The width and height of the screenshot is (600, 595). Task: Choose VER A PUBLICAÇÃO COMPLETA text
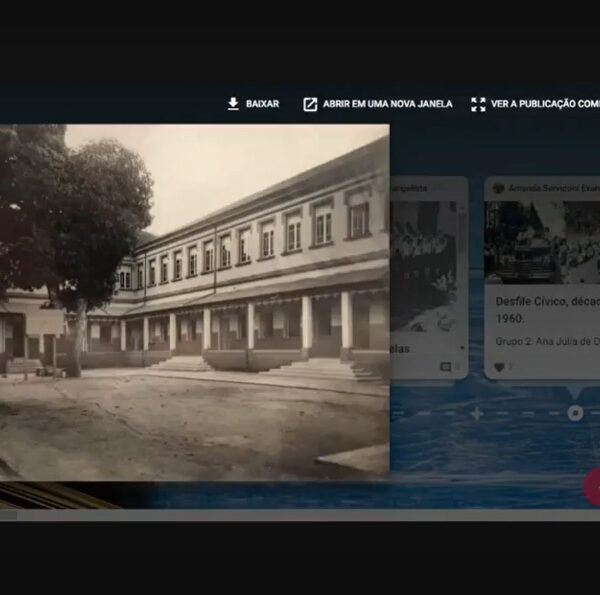[544, 104]
